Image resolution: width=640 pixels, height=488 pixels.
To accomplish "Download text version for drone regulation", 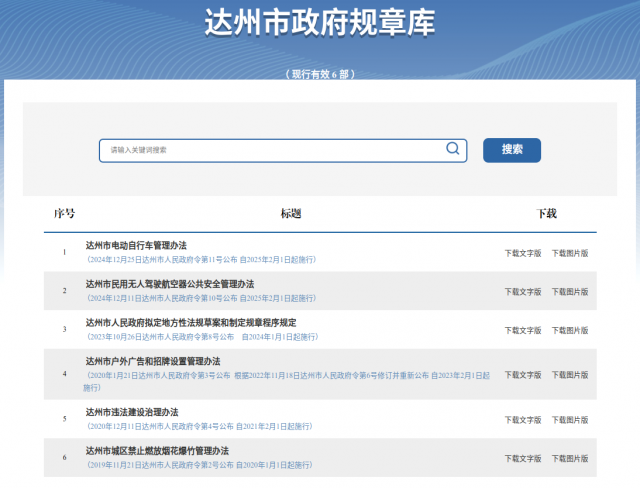I will (522, 292).
